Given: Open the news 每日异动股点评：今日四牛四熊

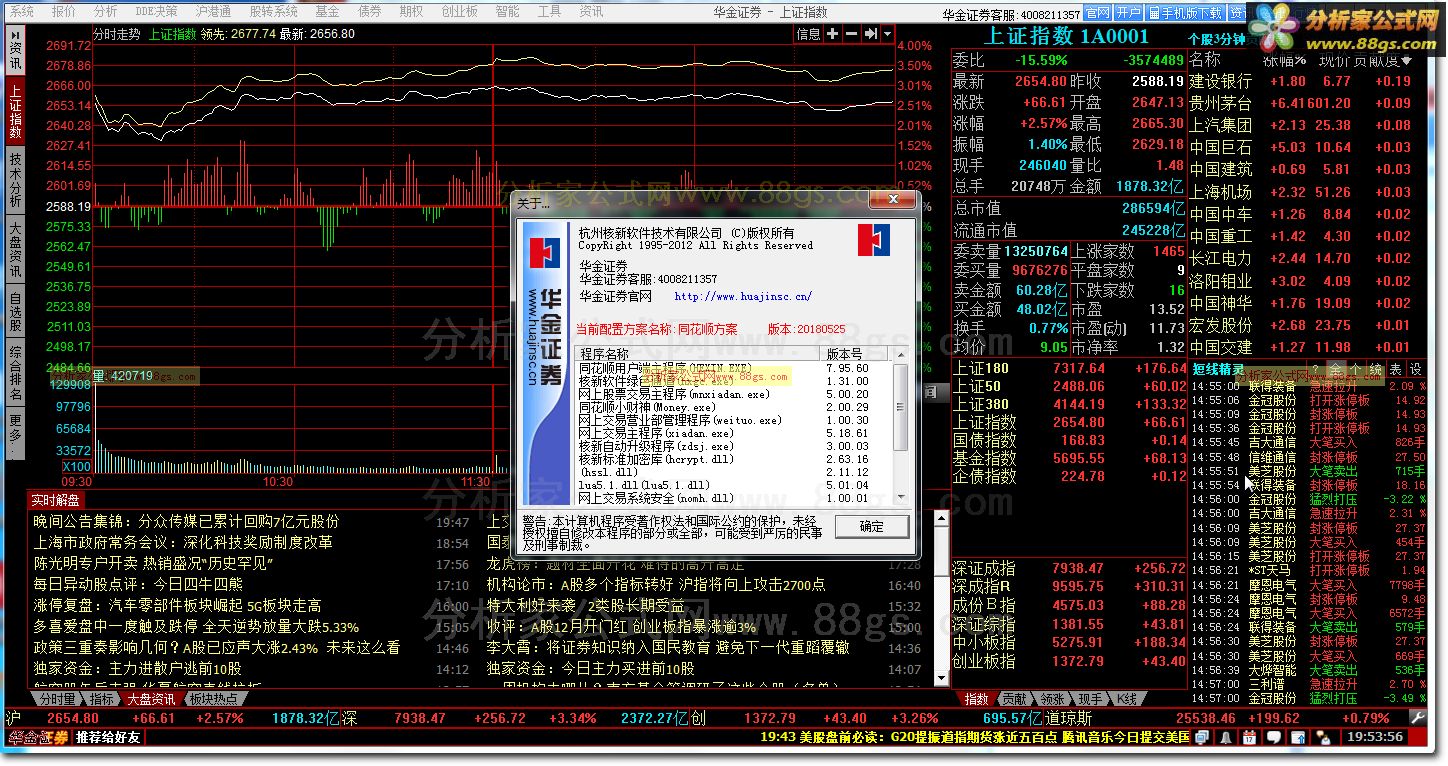Looking at the screenshot, I should (x=138, y=584).
